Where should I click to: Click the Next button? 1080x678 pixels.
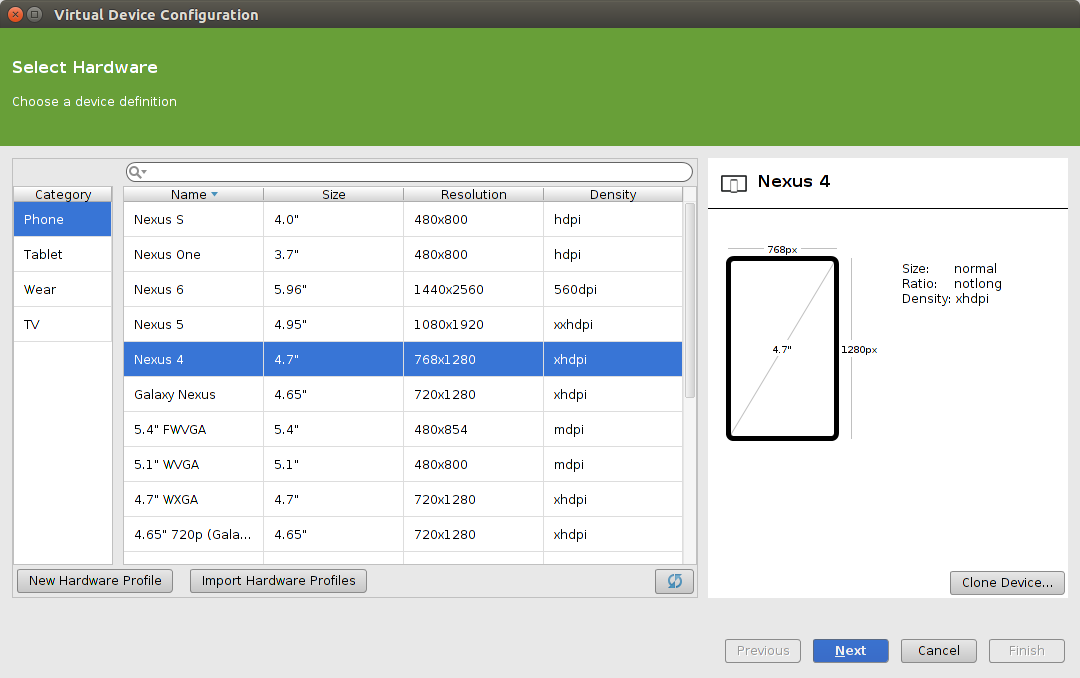coord(851,650)
